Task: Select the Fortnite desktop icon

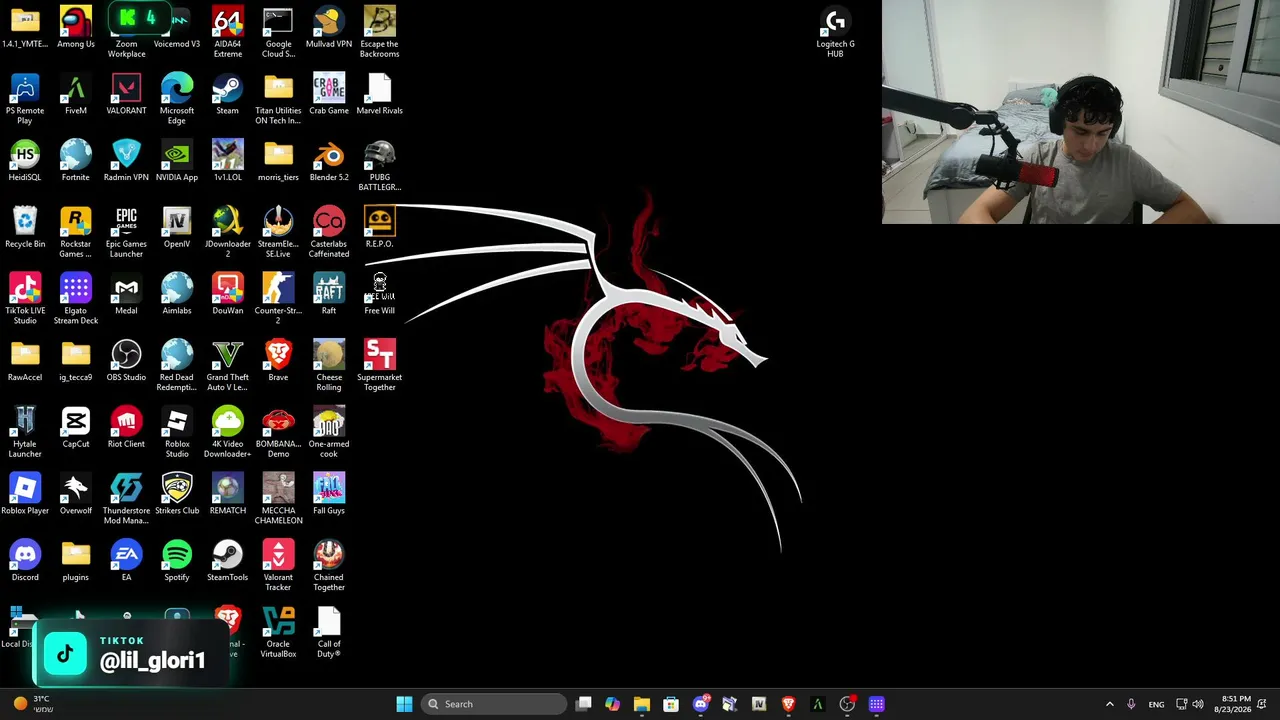Action: click(x=76, y=161)
